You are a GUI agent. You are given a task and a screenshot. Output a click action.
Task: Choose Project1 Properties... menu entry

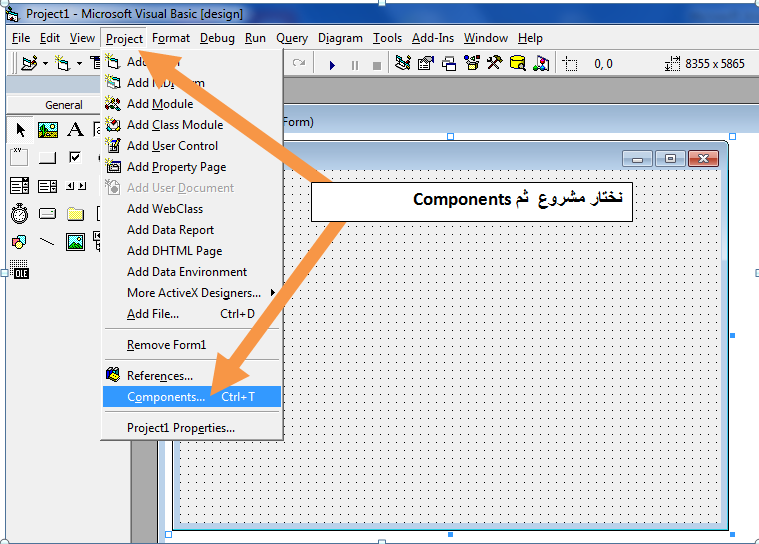[193, 428]
